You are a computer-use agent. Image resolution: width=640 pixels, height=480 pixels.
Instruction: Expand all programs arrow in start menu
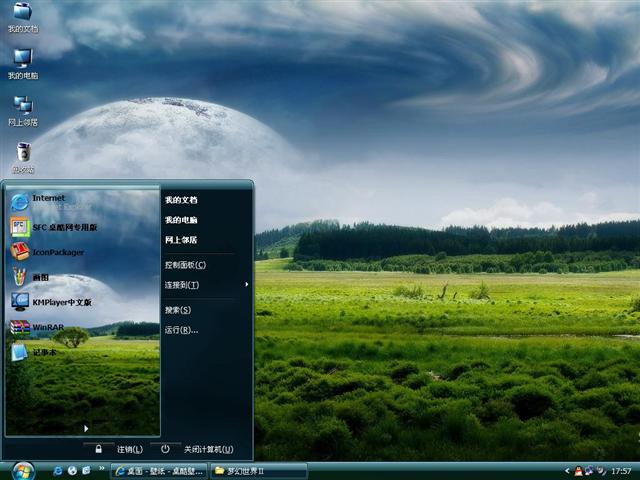point(86,428)
